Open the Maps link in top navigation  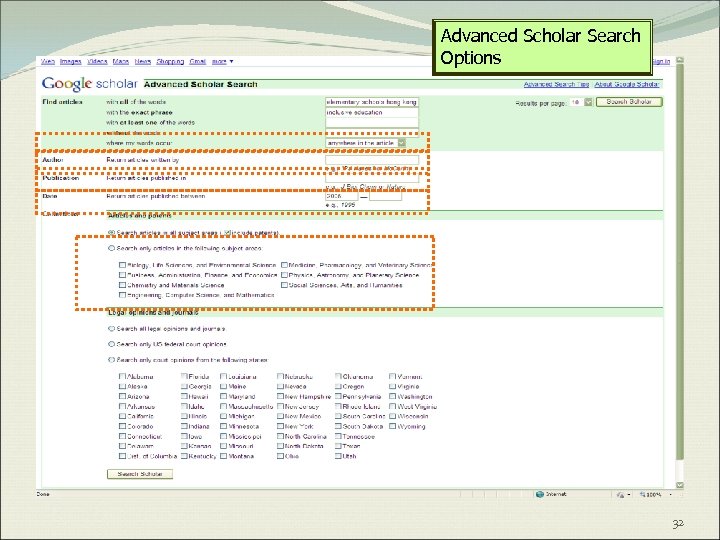coord(121,62)
